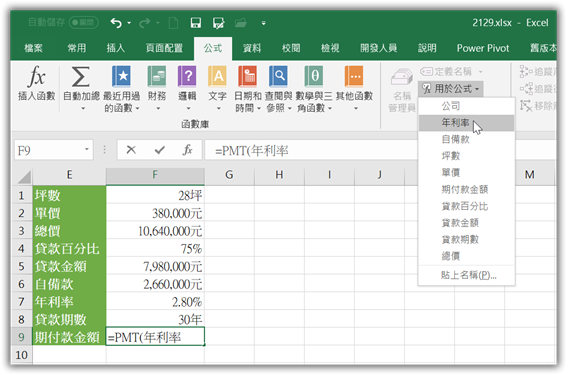Open the Text (文字) functions icon

point(217,76)
